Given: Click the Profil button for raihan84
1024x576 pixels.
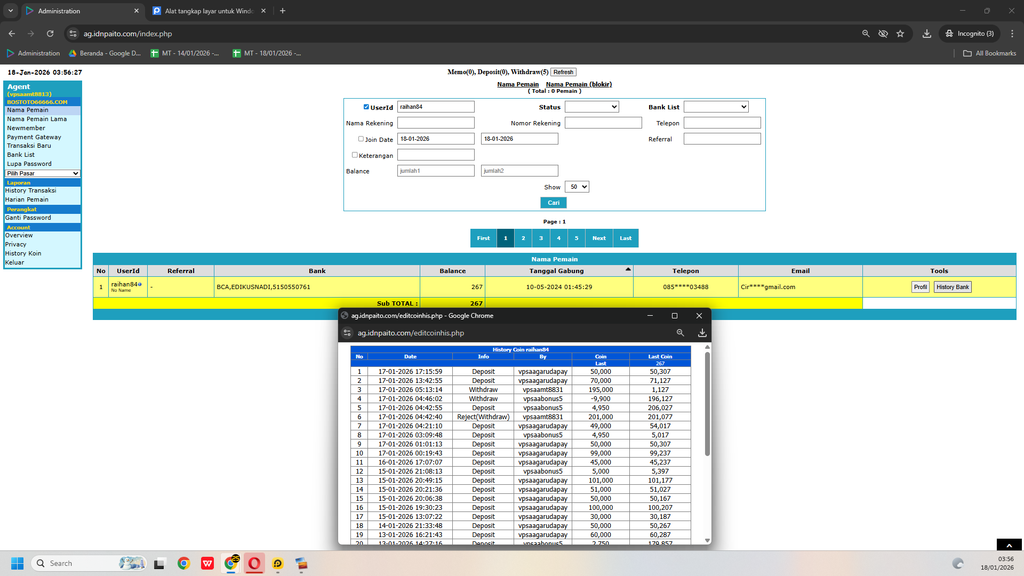Looking at the screenshot, I should [920, 287].
